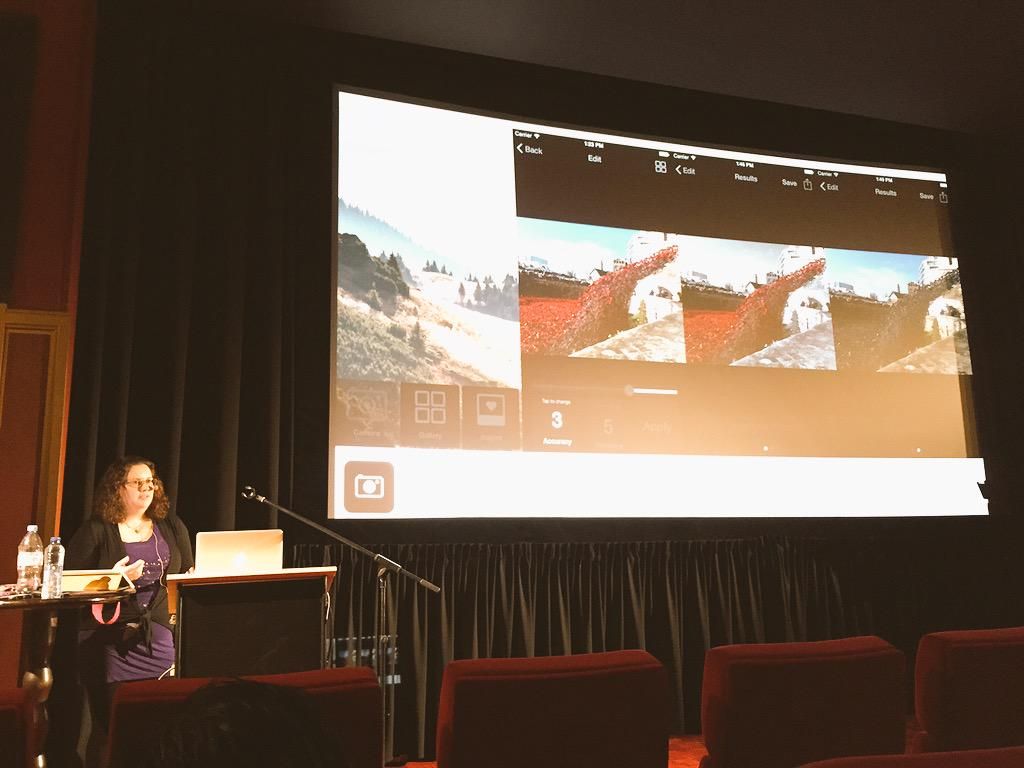The width and height of the screenshot is (1024, 768).
Task: Tap the grid icon in the Edit header
Action: click(661, 167)
